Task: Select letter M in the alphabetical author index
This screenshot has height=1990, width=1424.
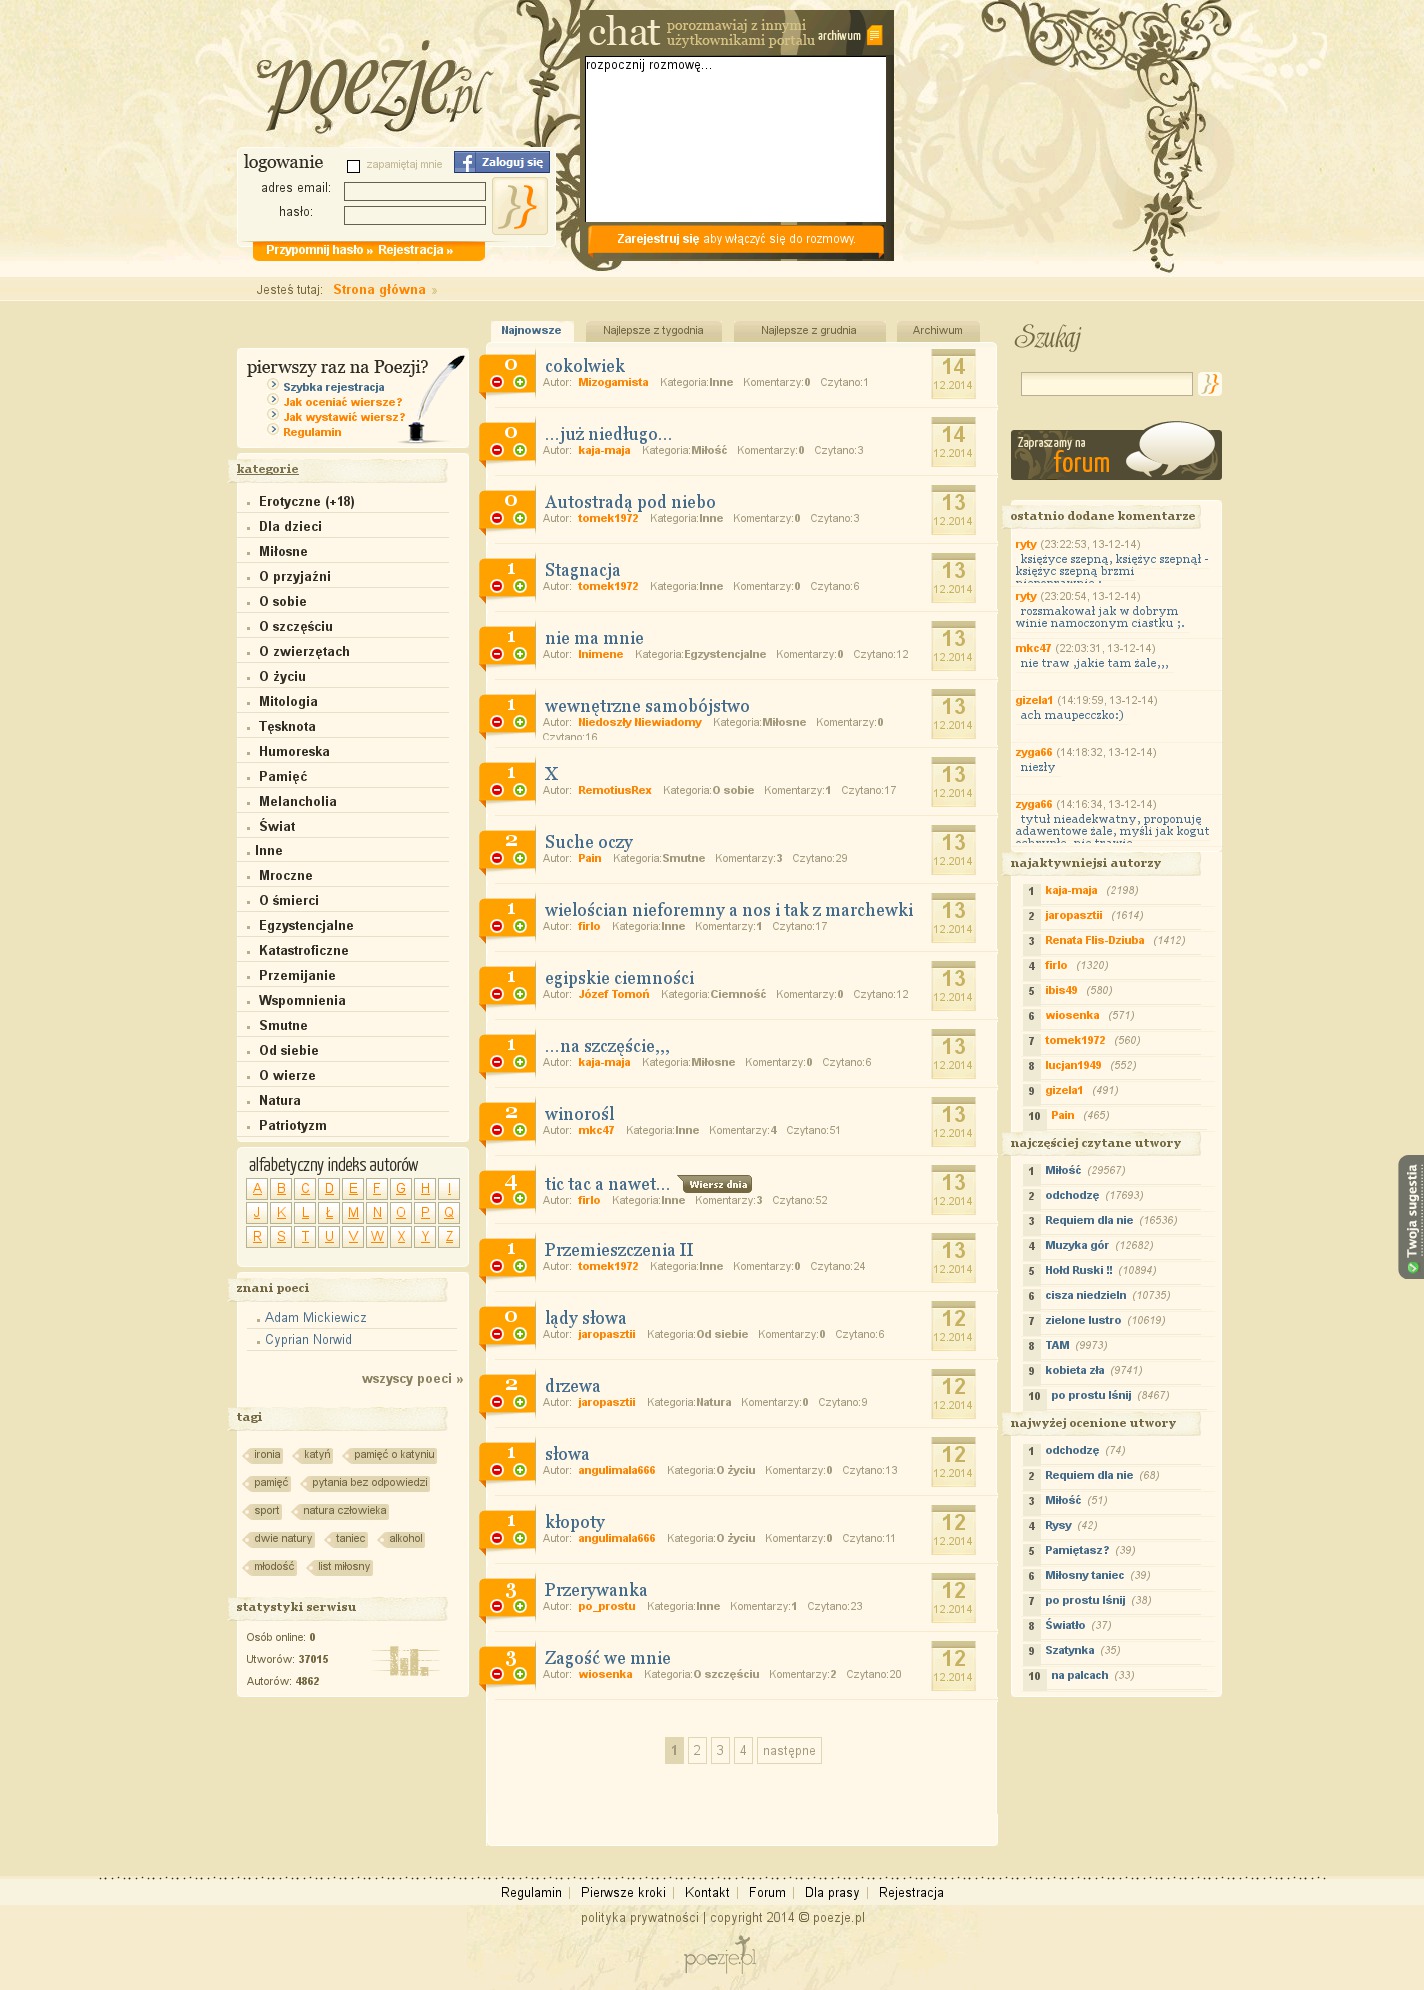Action: pos(353,1212)
